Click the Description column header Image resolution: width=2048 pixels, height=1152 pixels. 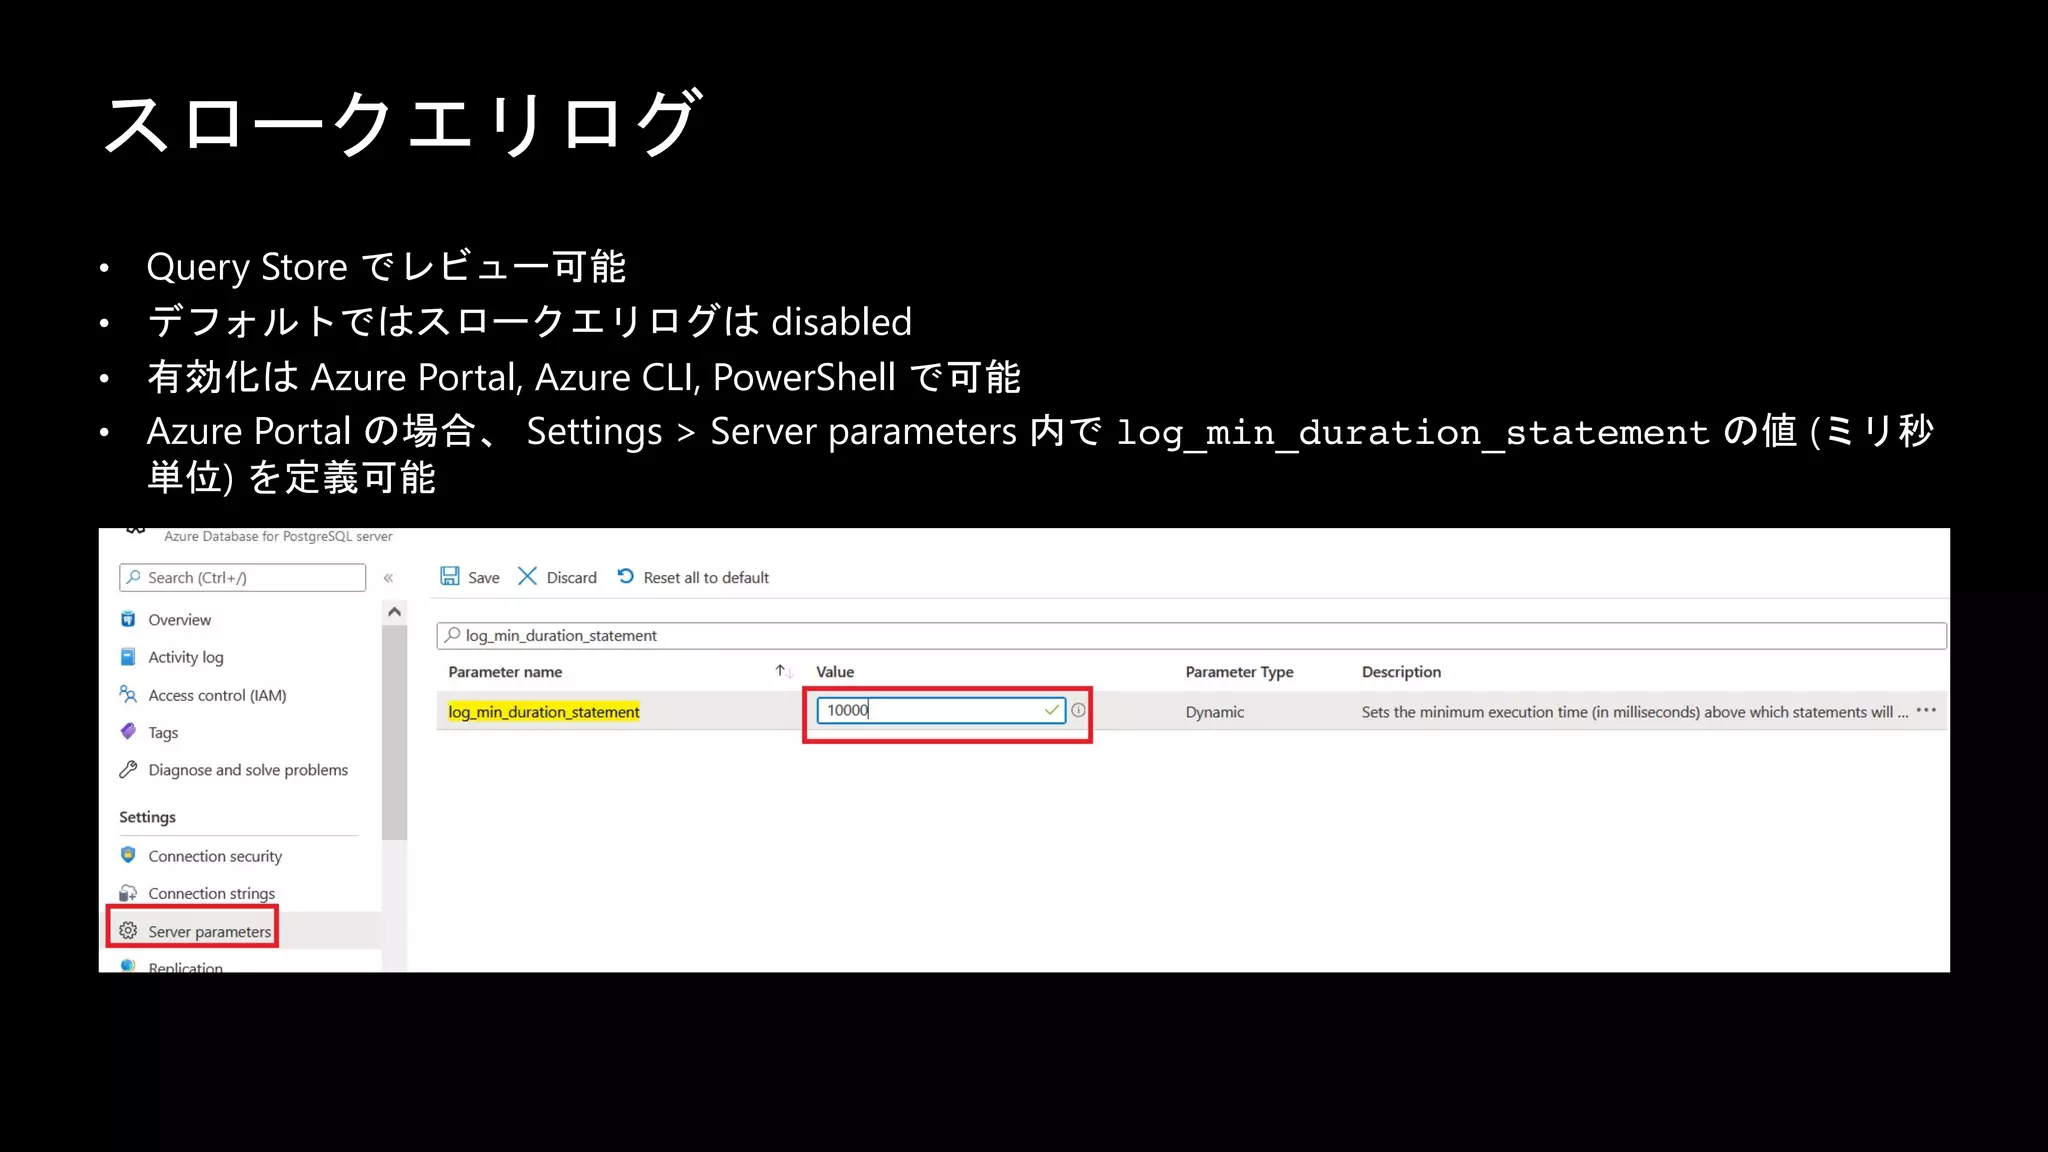point(1401,672)
